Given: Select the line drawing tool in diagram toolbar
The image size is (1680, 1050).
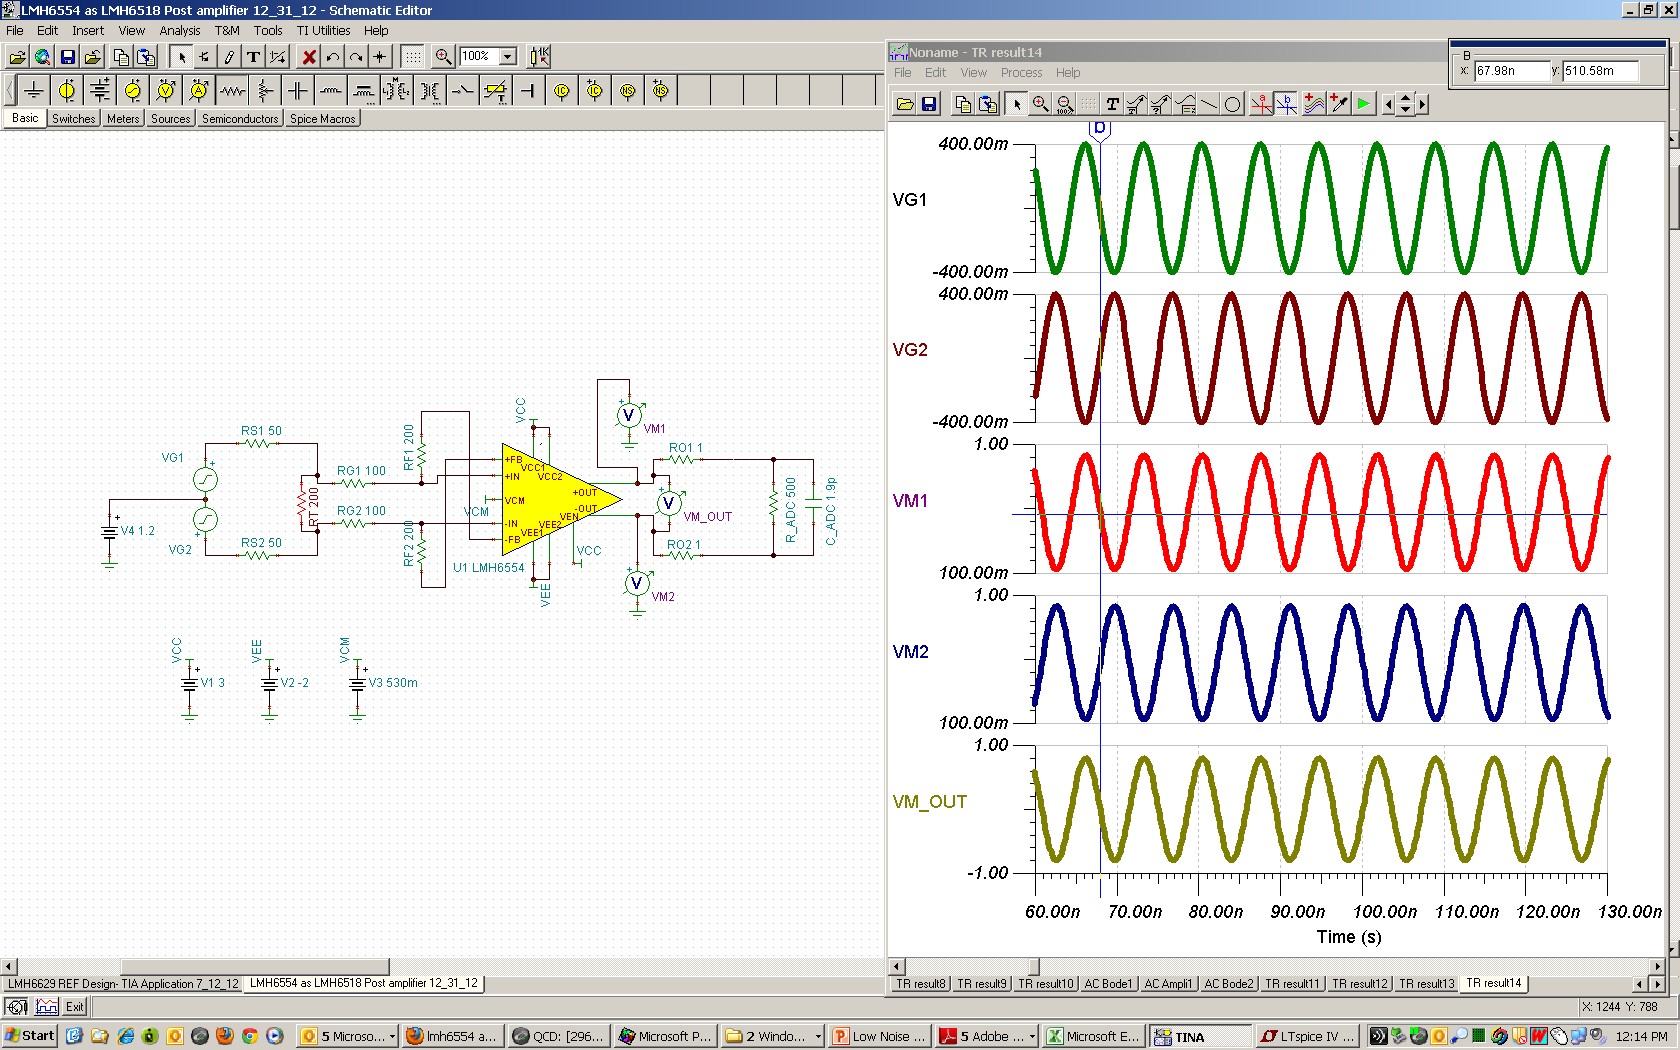Looking at the screenshot, I should tap(1209, 104).
